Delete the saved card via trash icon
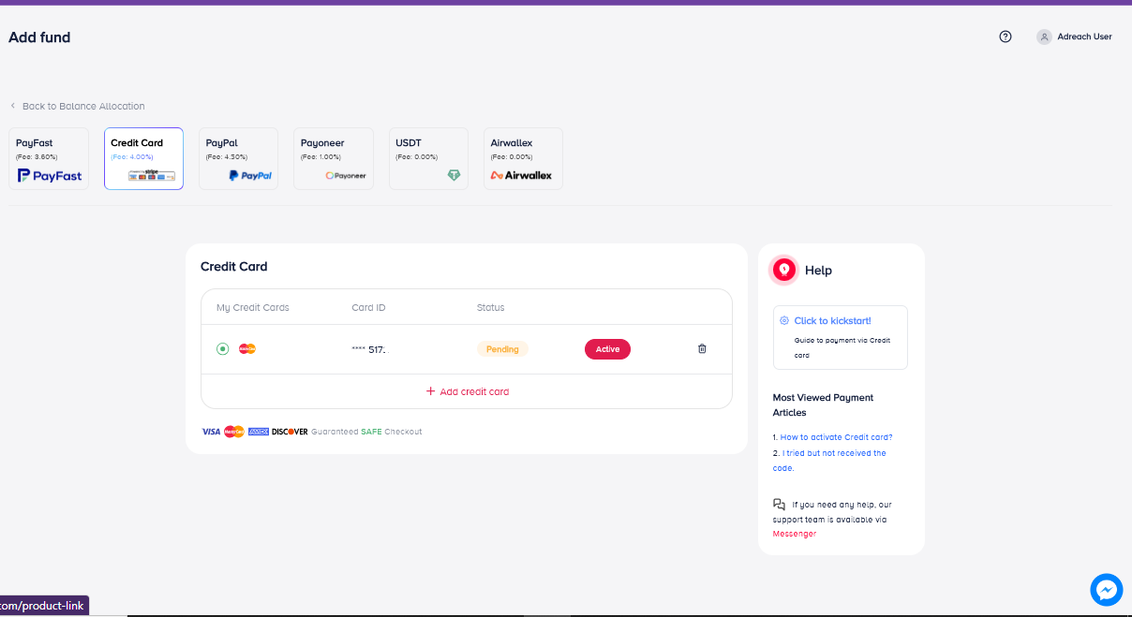Screen dimensions: 1132x617 pyautogui.click(x=702, y=349)
